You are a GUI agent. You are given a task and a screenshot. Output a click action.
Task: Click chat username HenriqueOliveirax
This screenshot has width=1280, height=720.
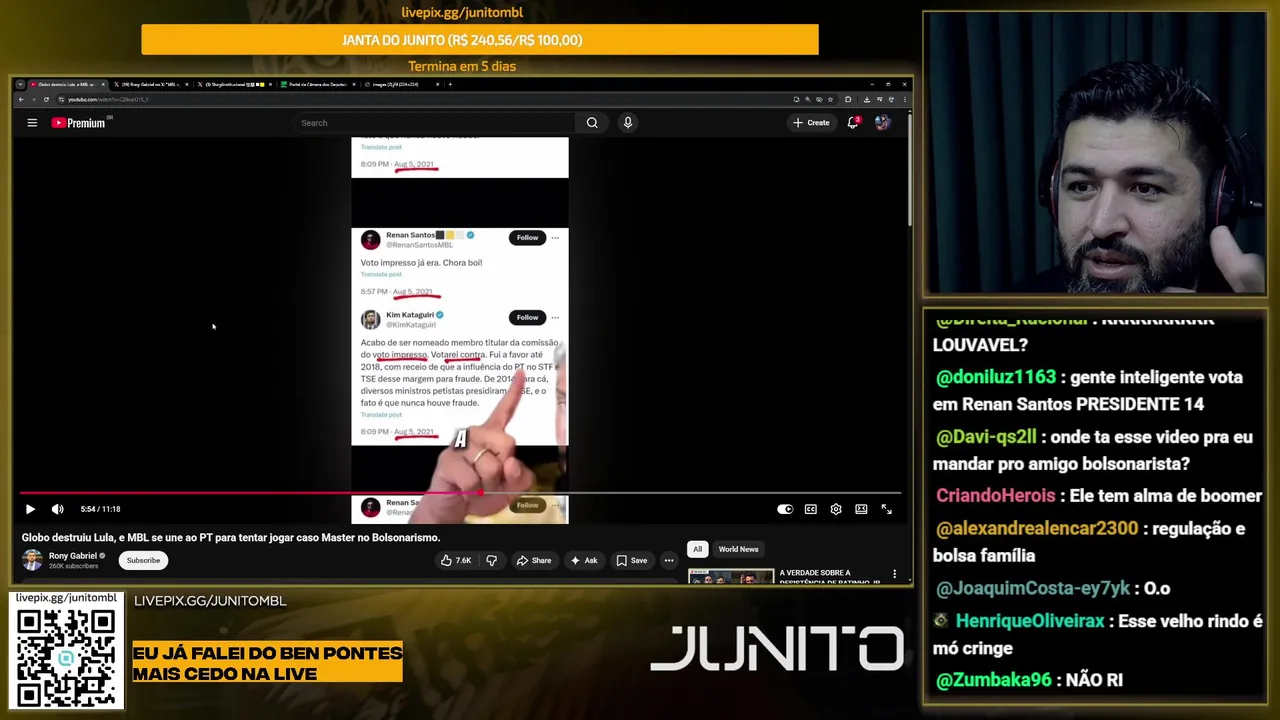pyautogui.click(x=1030, y=621)
